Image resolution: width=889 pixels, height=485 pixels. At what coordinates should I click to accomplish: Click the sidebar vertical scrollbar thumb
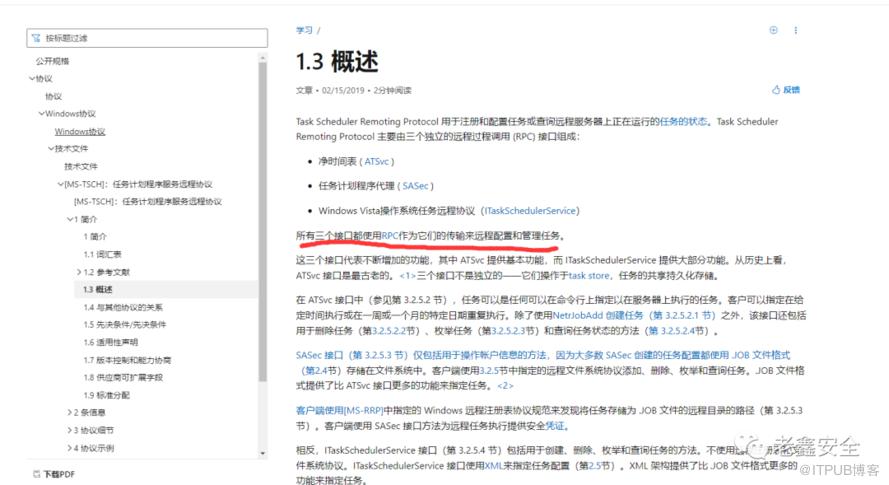(263, 221)
